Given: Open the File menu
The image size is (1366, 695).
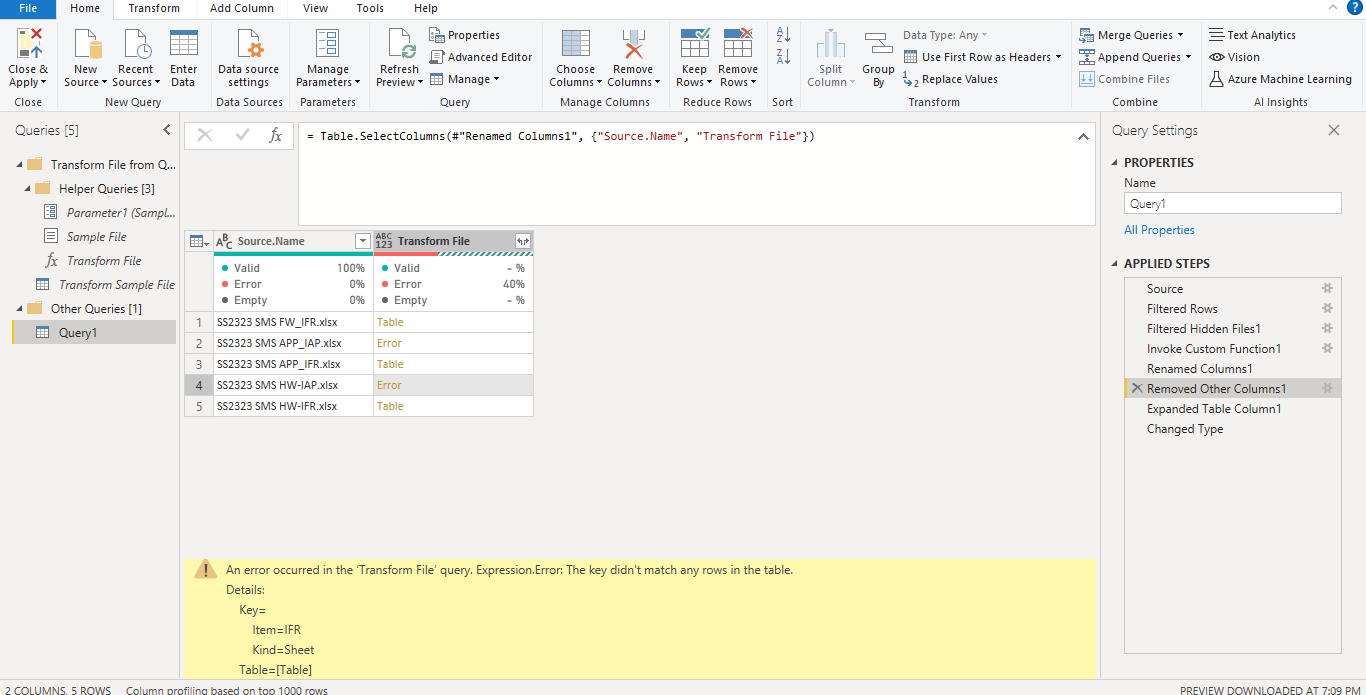Looking at the screenshot, I should coord(29,8).
